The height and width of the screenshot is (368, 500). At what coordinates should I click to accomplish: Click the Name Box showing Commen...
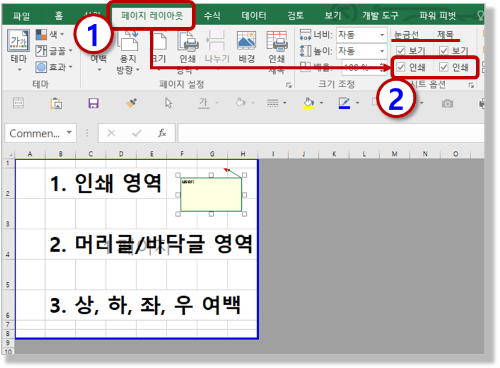tap(35, 133)
